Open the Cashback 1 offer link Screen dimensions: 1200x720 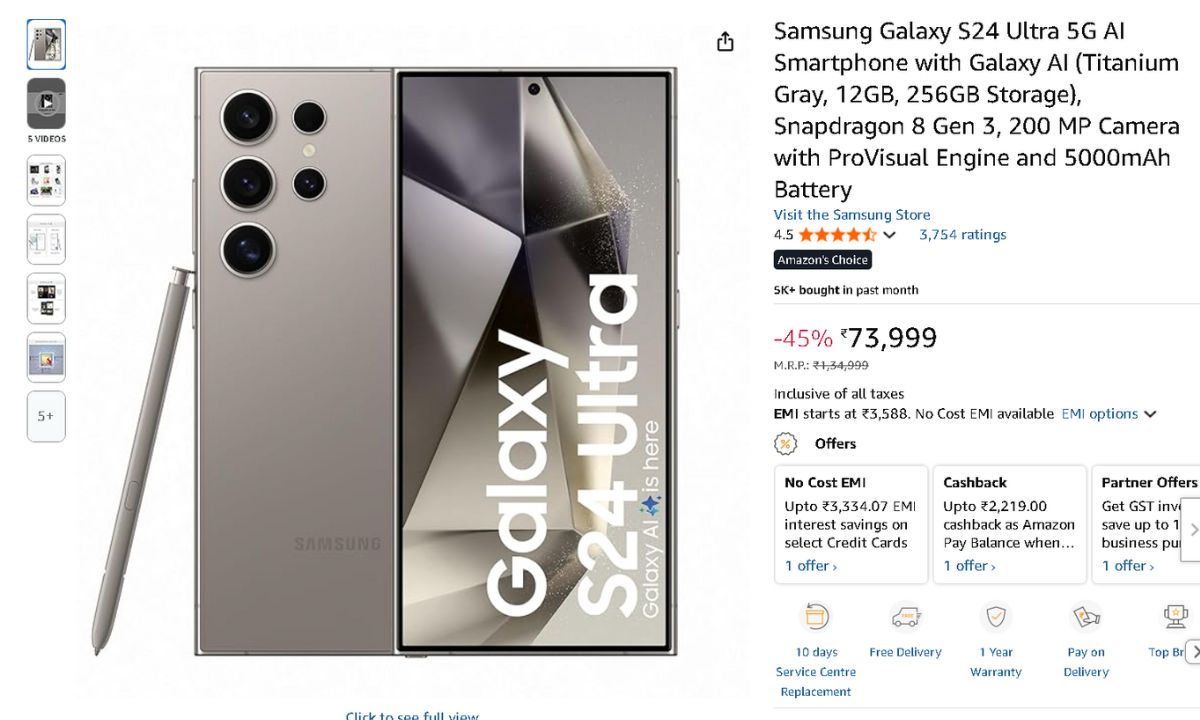pyautogui.click(x=969, y=566)
